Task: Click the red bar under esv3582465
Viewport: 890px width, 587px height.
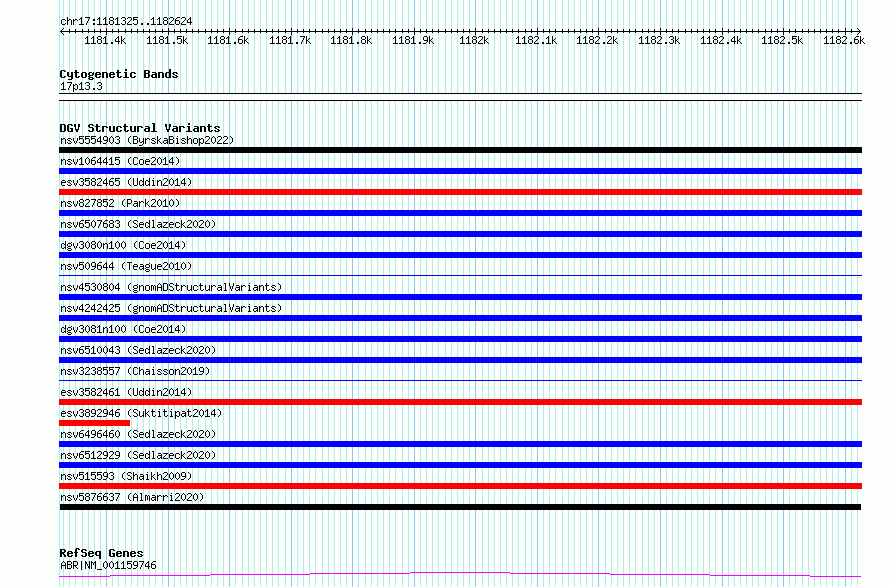Action: click(460, 192)
